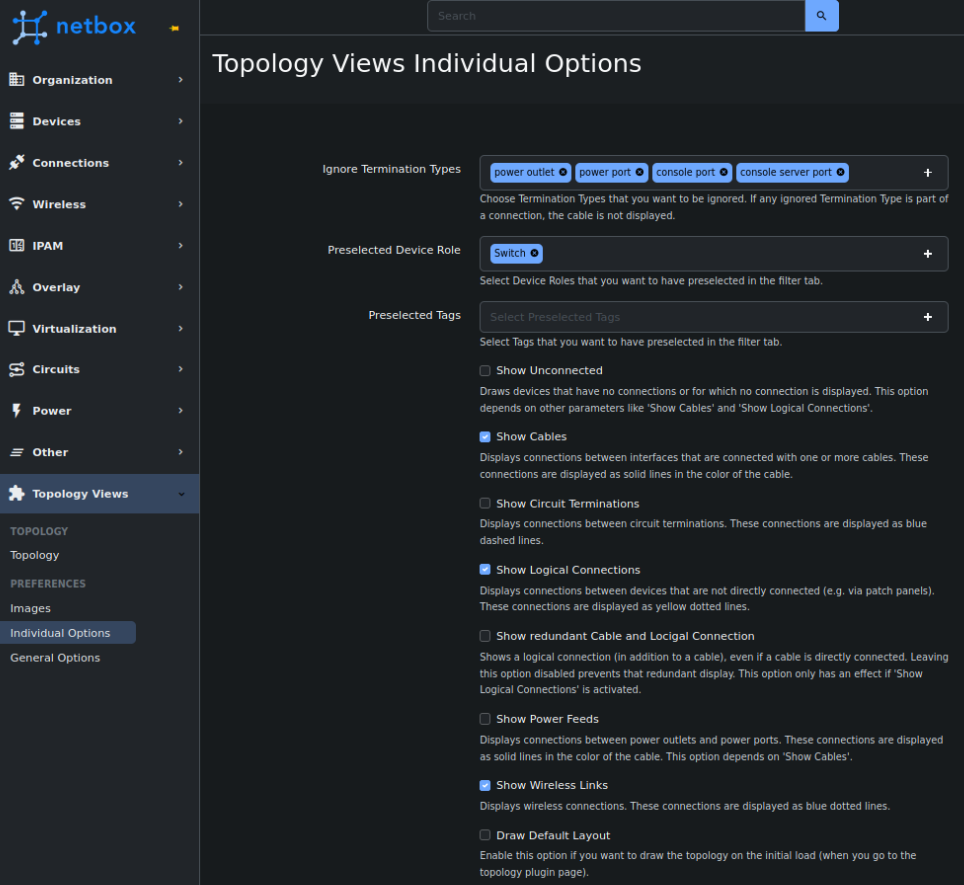Expand the Circuits sidebar section
The width and height of the screenshot is (964, 885).
[x=181, y=369]
